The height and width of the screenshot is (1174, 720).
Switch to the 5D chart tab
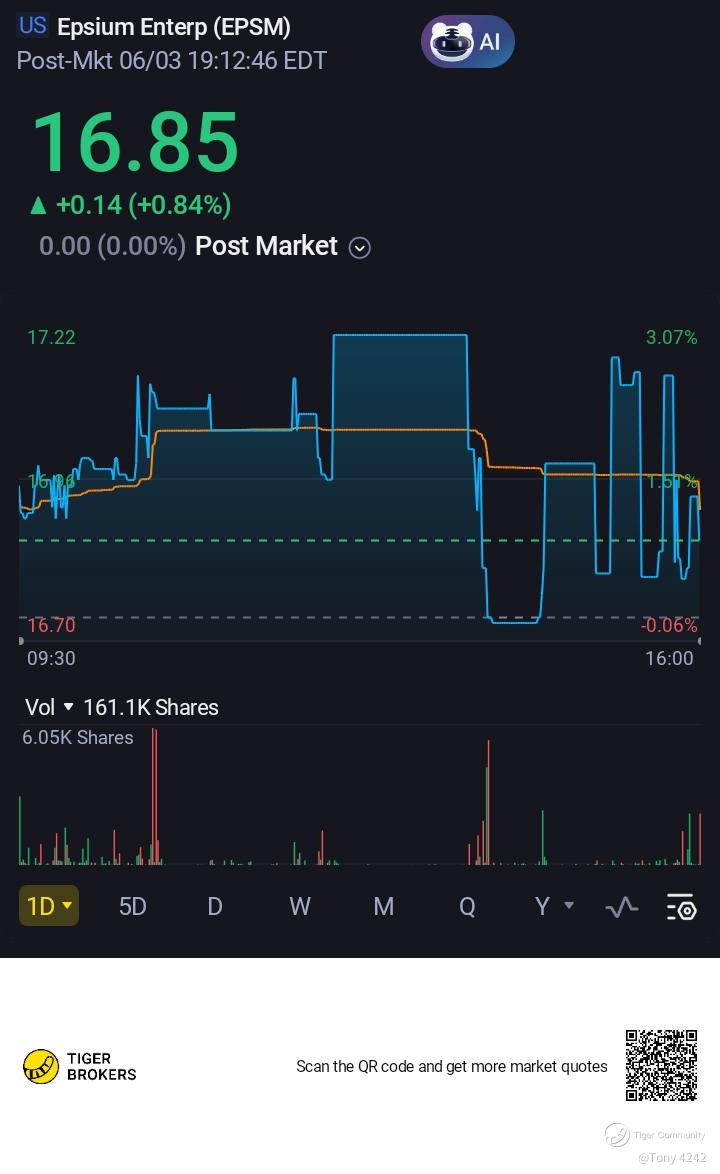pyautogui.click(x=132, y=906)
